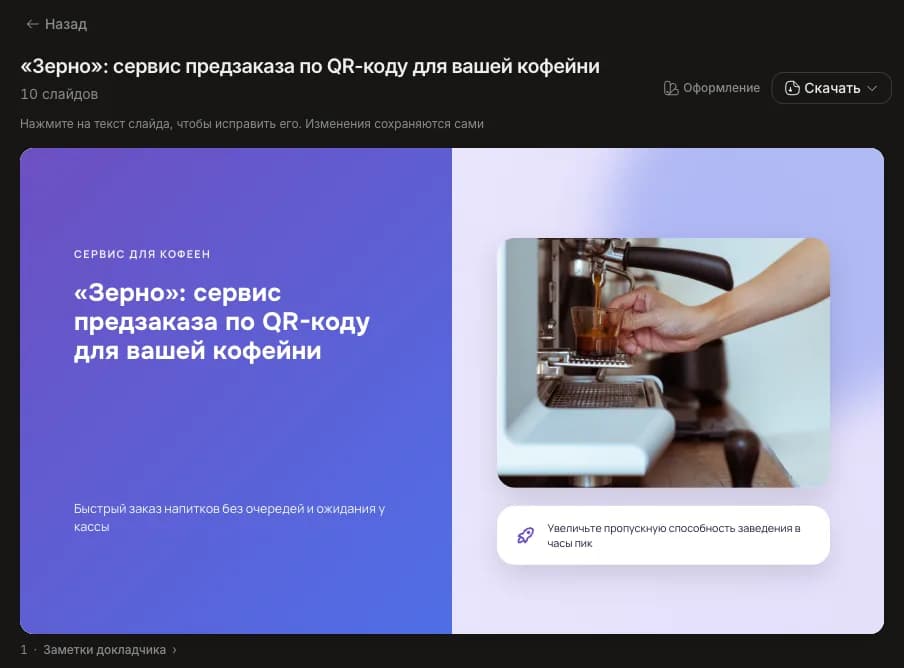Open the Оформление design settings
The width and height of the screenshot is (904, 668).
pos(711,88)
